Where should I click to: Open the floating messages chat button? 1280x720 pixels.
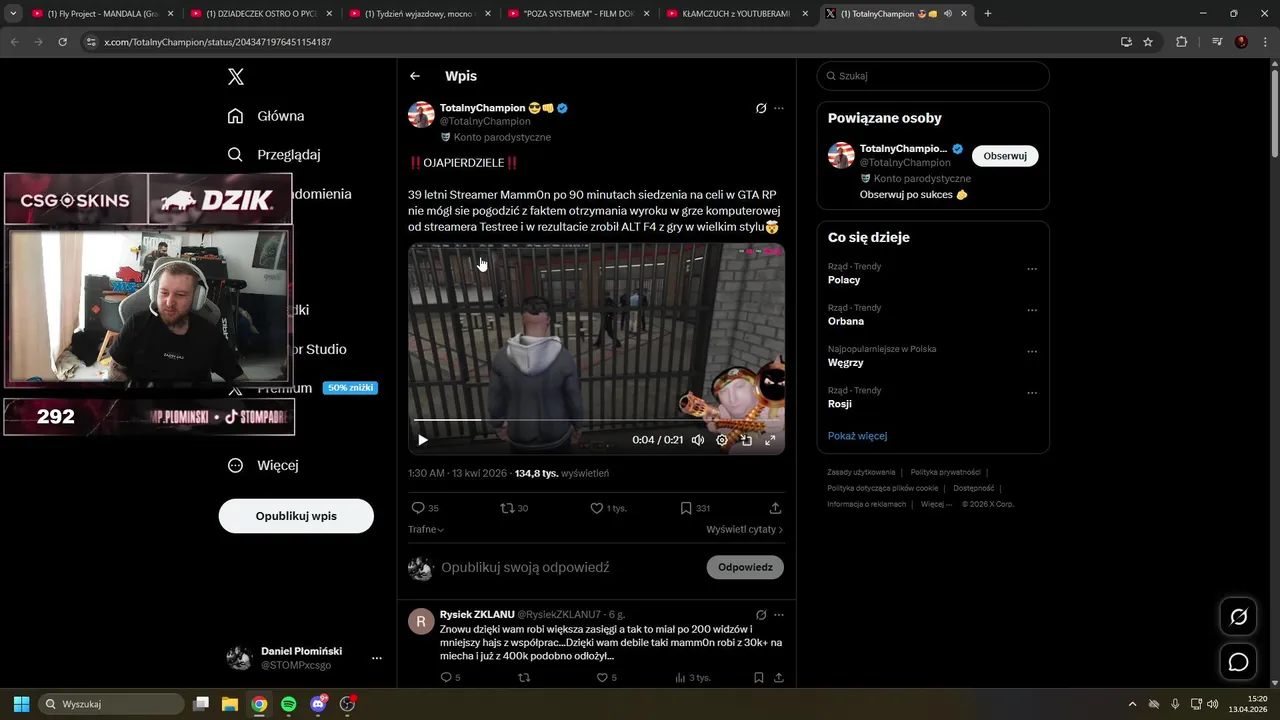[x=1238, y=662]
